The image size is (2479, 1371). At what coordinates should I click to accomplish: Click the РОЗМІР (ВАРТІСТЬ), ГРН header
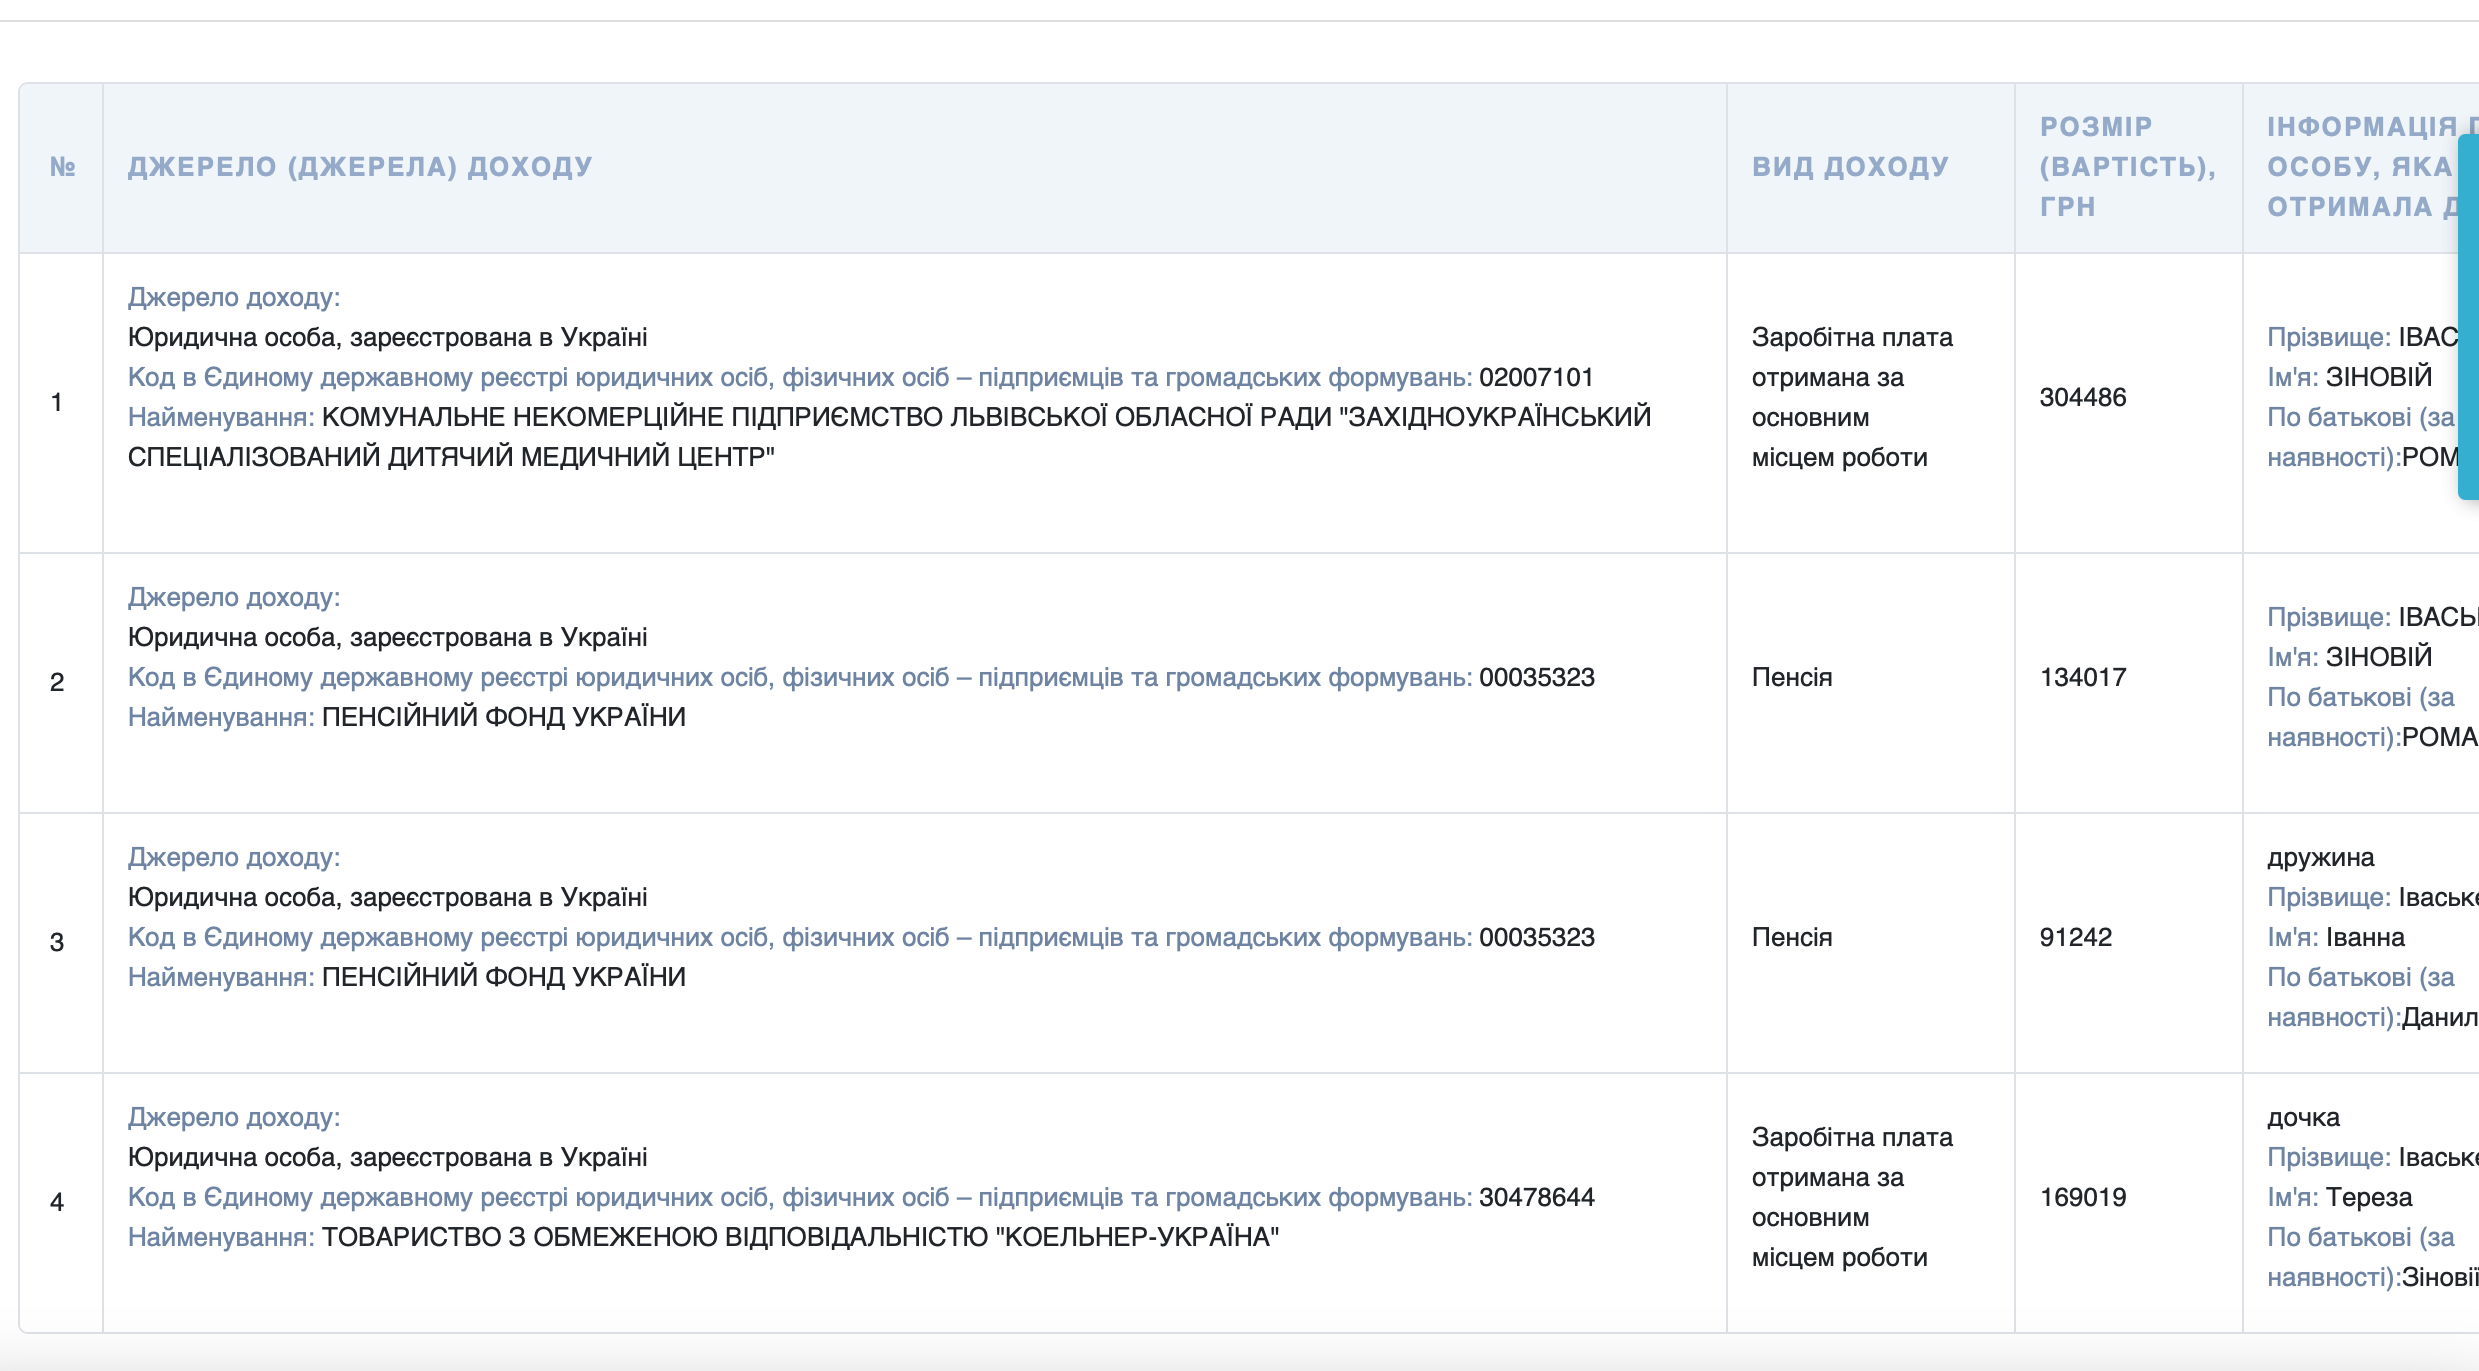(x=2126, y=167)
